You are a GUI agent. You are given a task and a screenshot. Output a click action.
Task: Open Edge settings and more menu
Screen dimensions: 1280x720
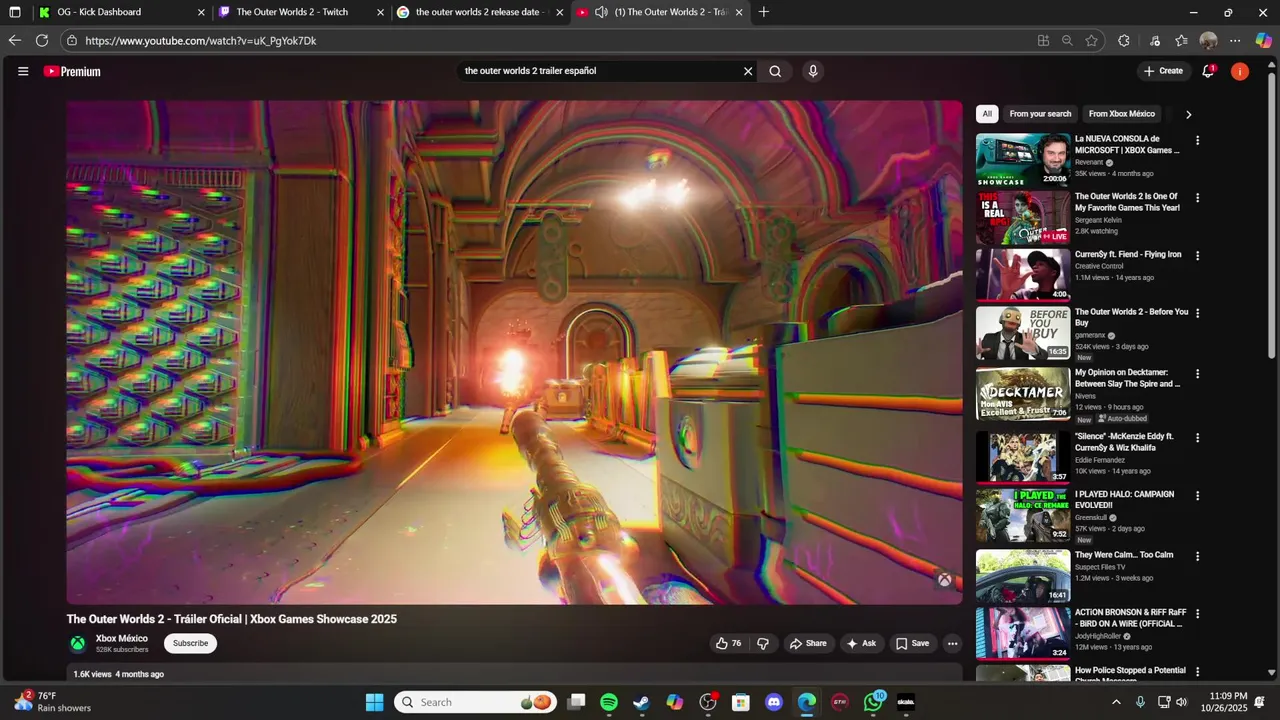(1235, 41)
